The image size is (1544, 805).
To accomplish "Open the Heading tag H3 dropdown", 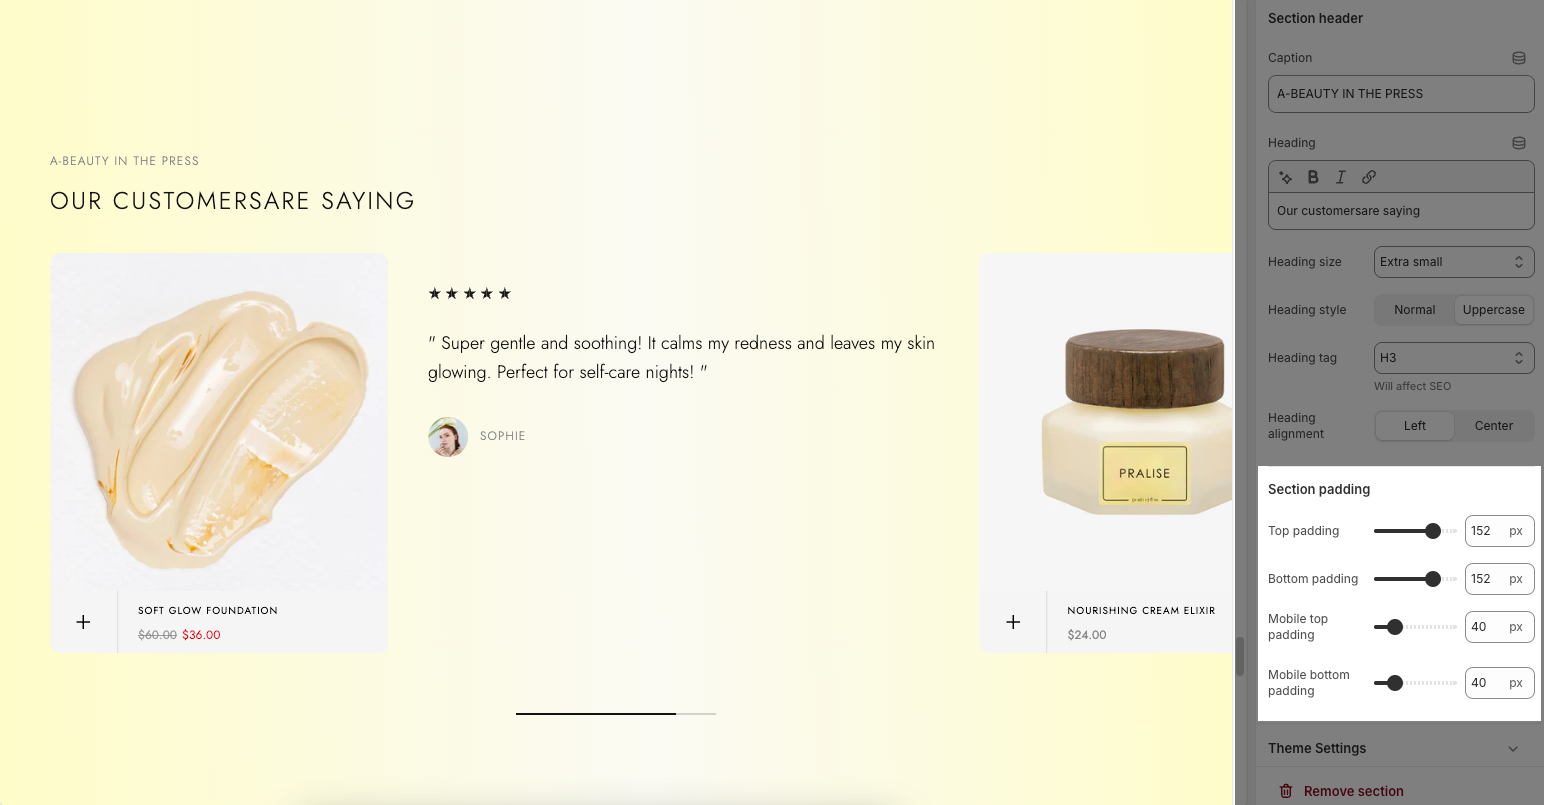I will click(x=1454, y=358).
